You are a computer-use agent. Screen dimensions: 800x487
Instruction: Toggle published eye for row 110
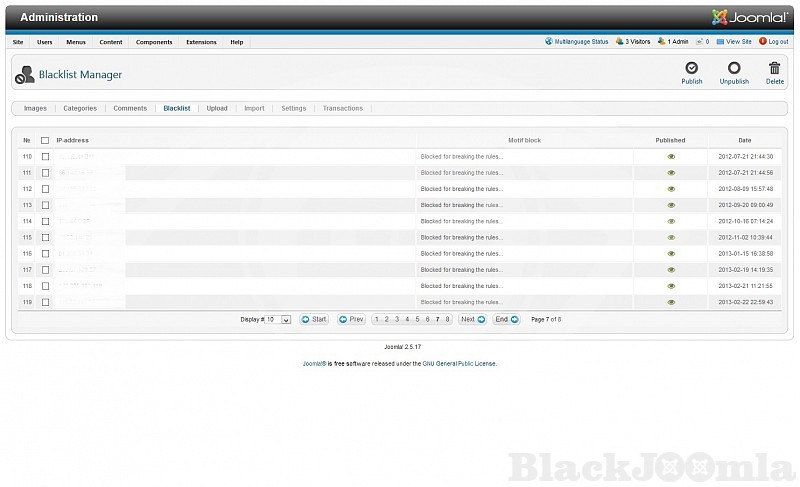click(x=671, y=157)
